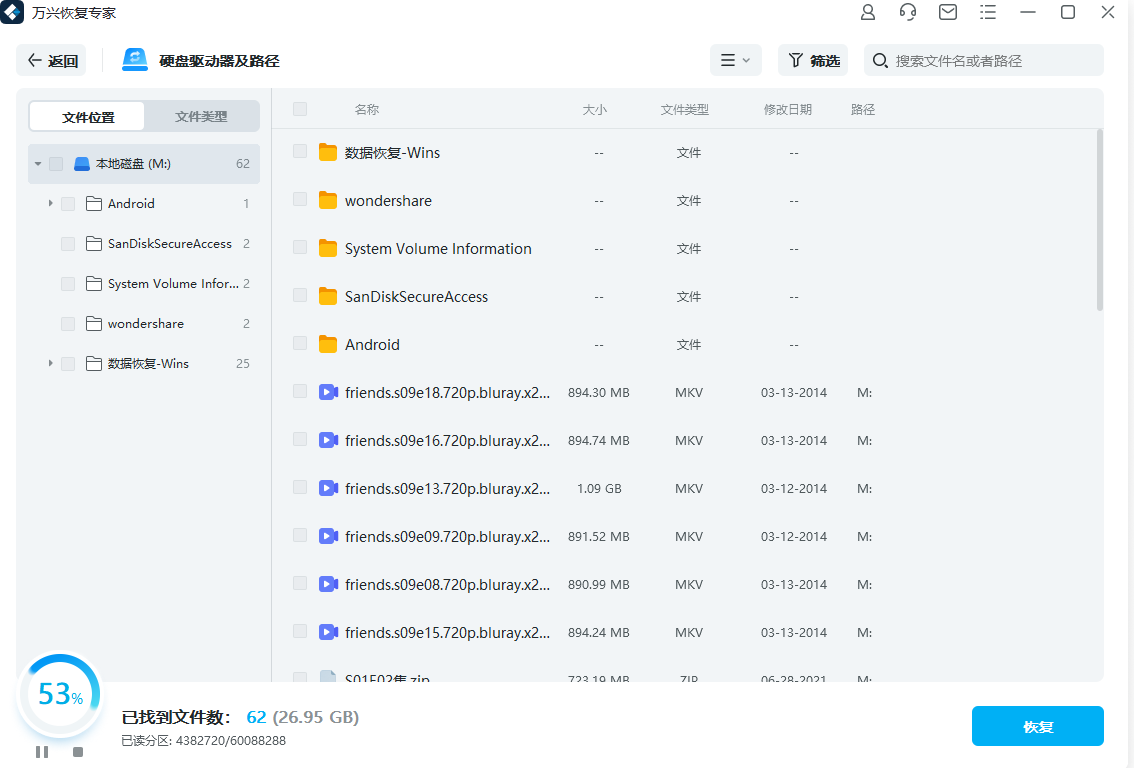Check the Android tree item checkbox
This screenshot has width=1134, height=768.
(68, 204)
